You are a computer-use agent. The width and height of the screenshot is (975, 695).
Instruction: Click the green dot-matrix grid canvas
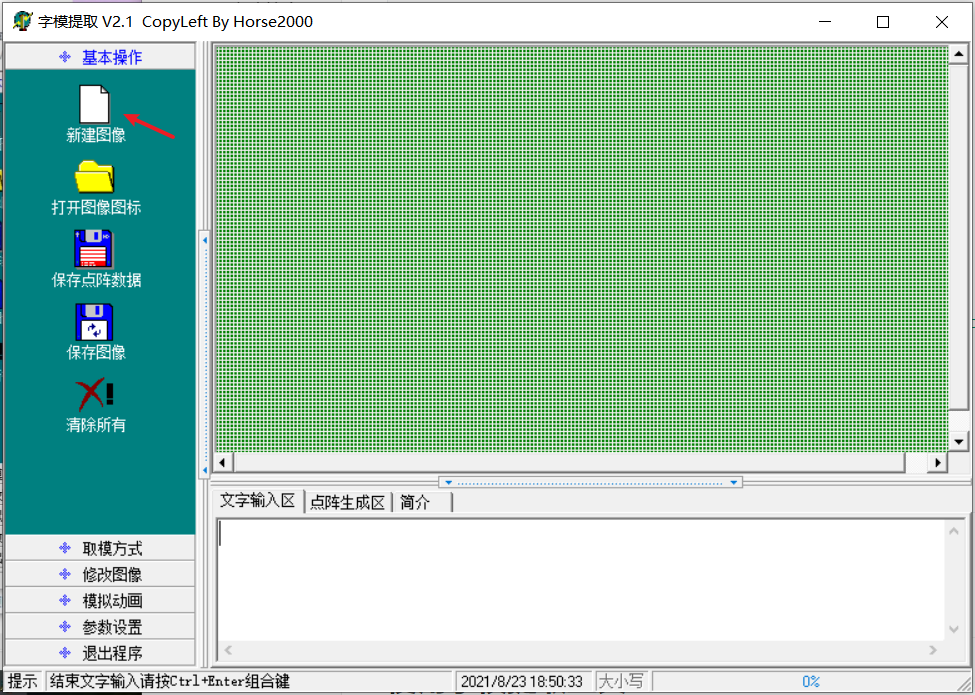581,249
